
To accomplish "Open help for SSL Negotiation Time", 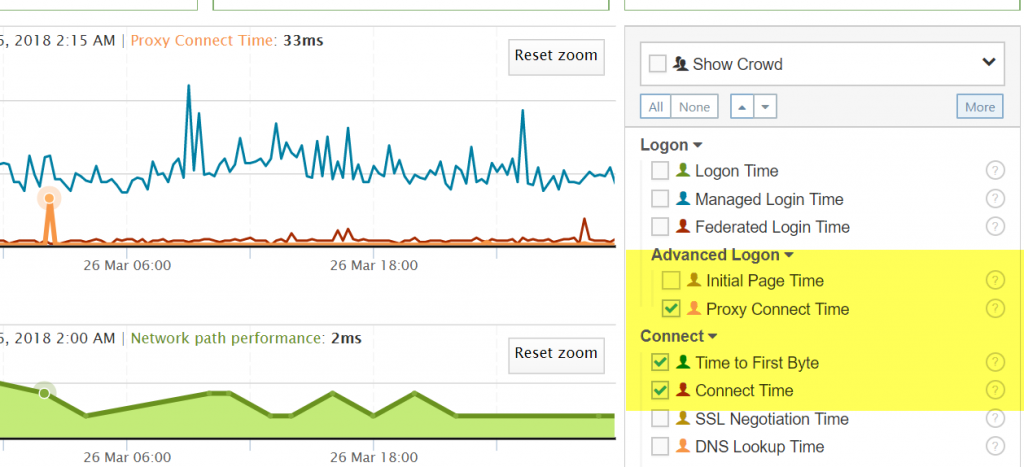I will (995, 419).
